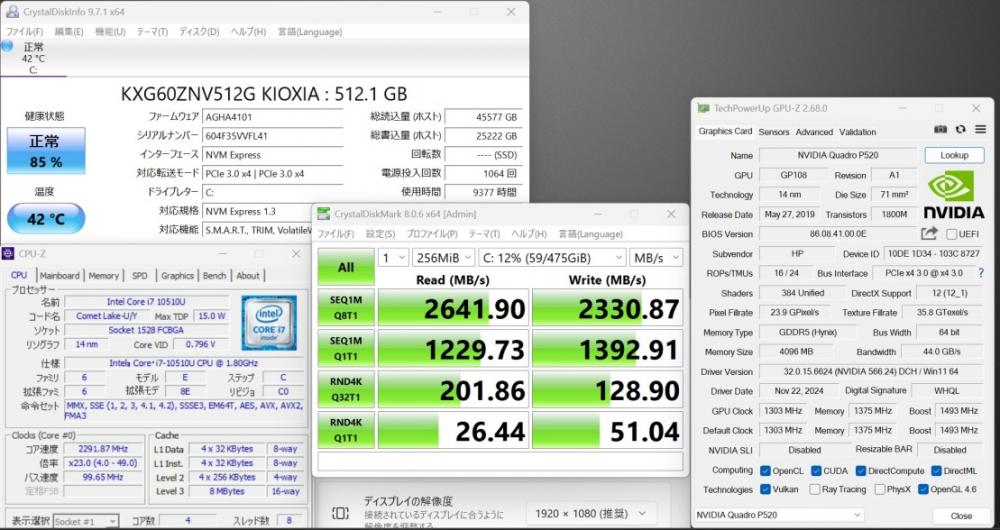This screenshot has height=530, width=1000.
Task: Click the 正常 85 % health status button
Action: click(x=46, y=151)
